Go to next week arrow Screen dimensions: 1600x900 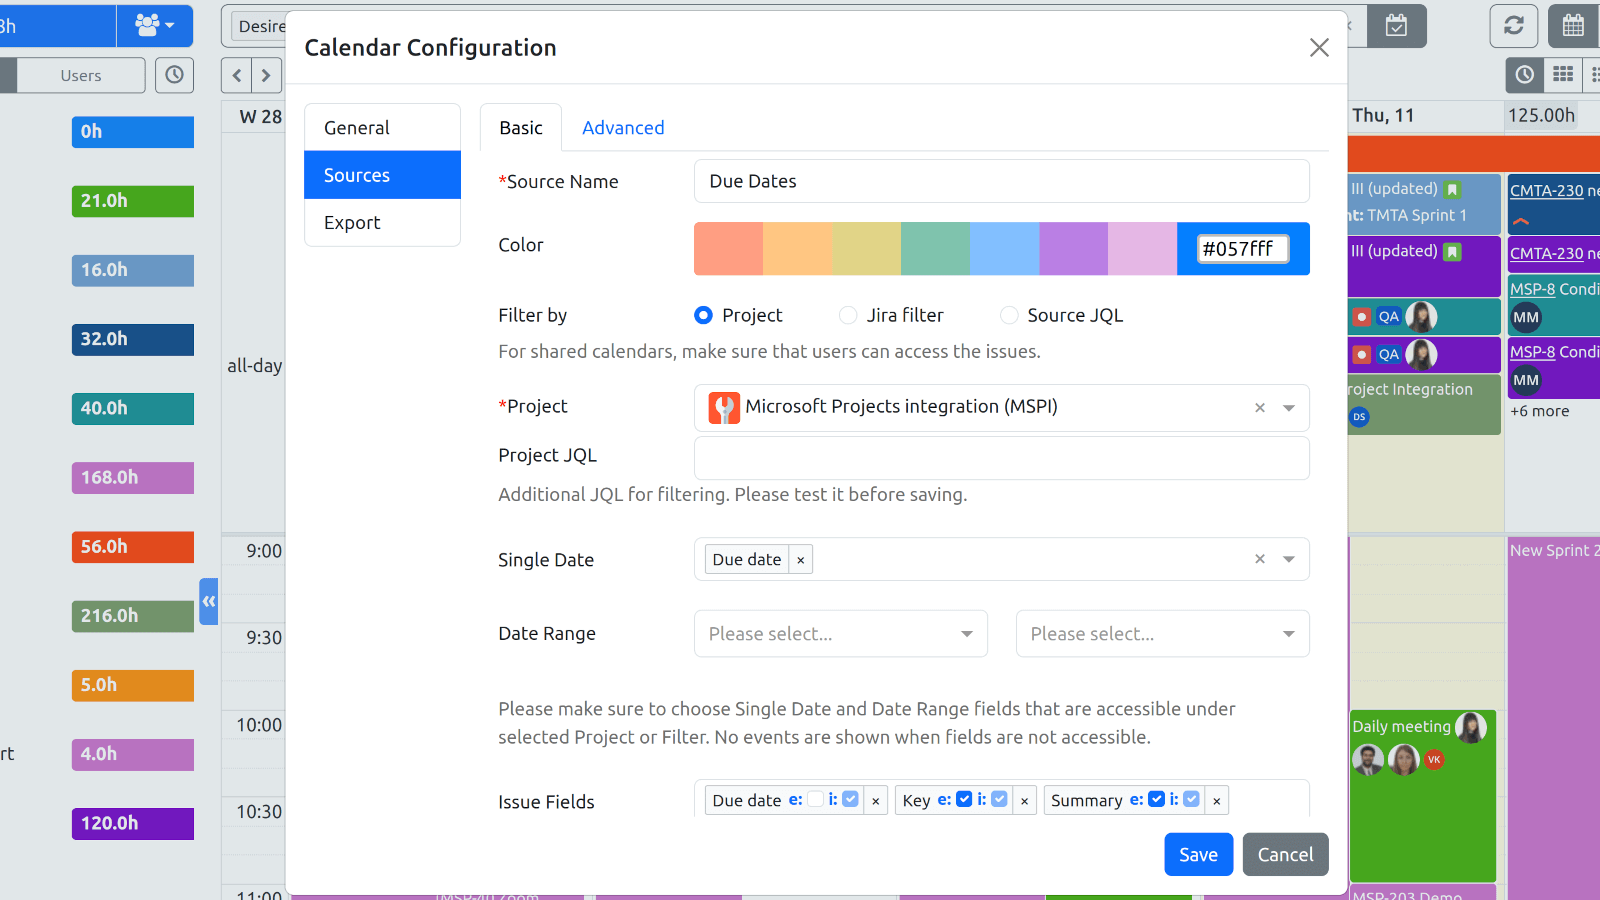(x=266, y=75)
